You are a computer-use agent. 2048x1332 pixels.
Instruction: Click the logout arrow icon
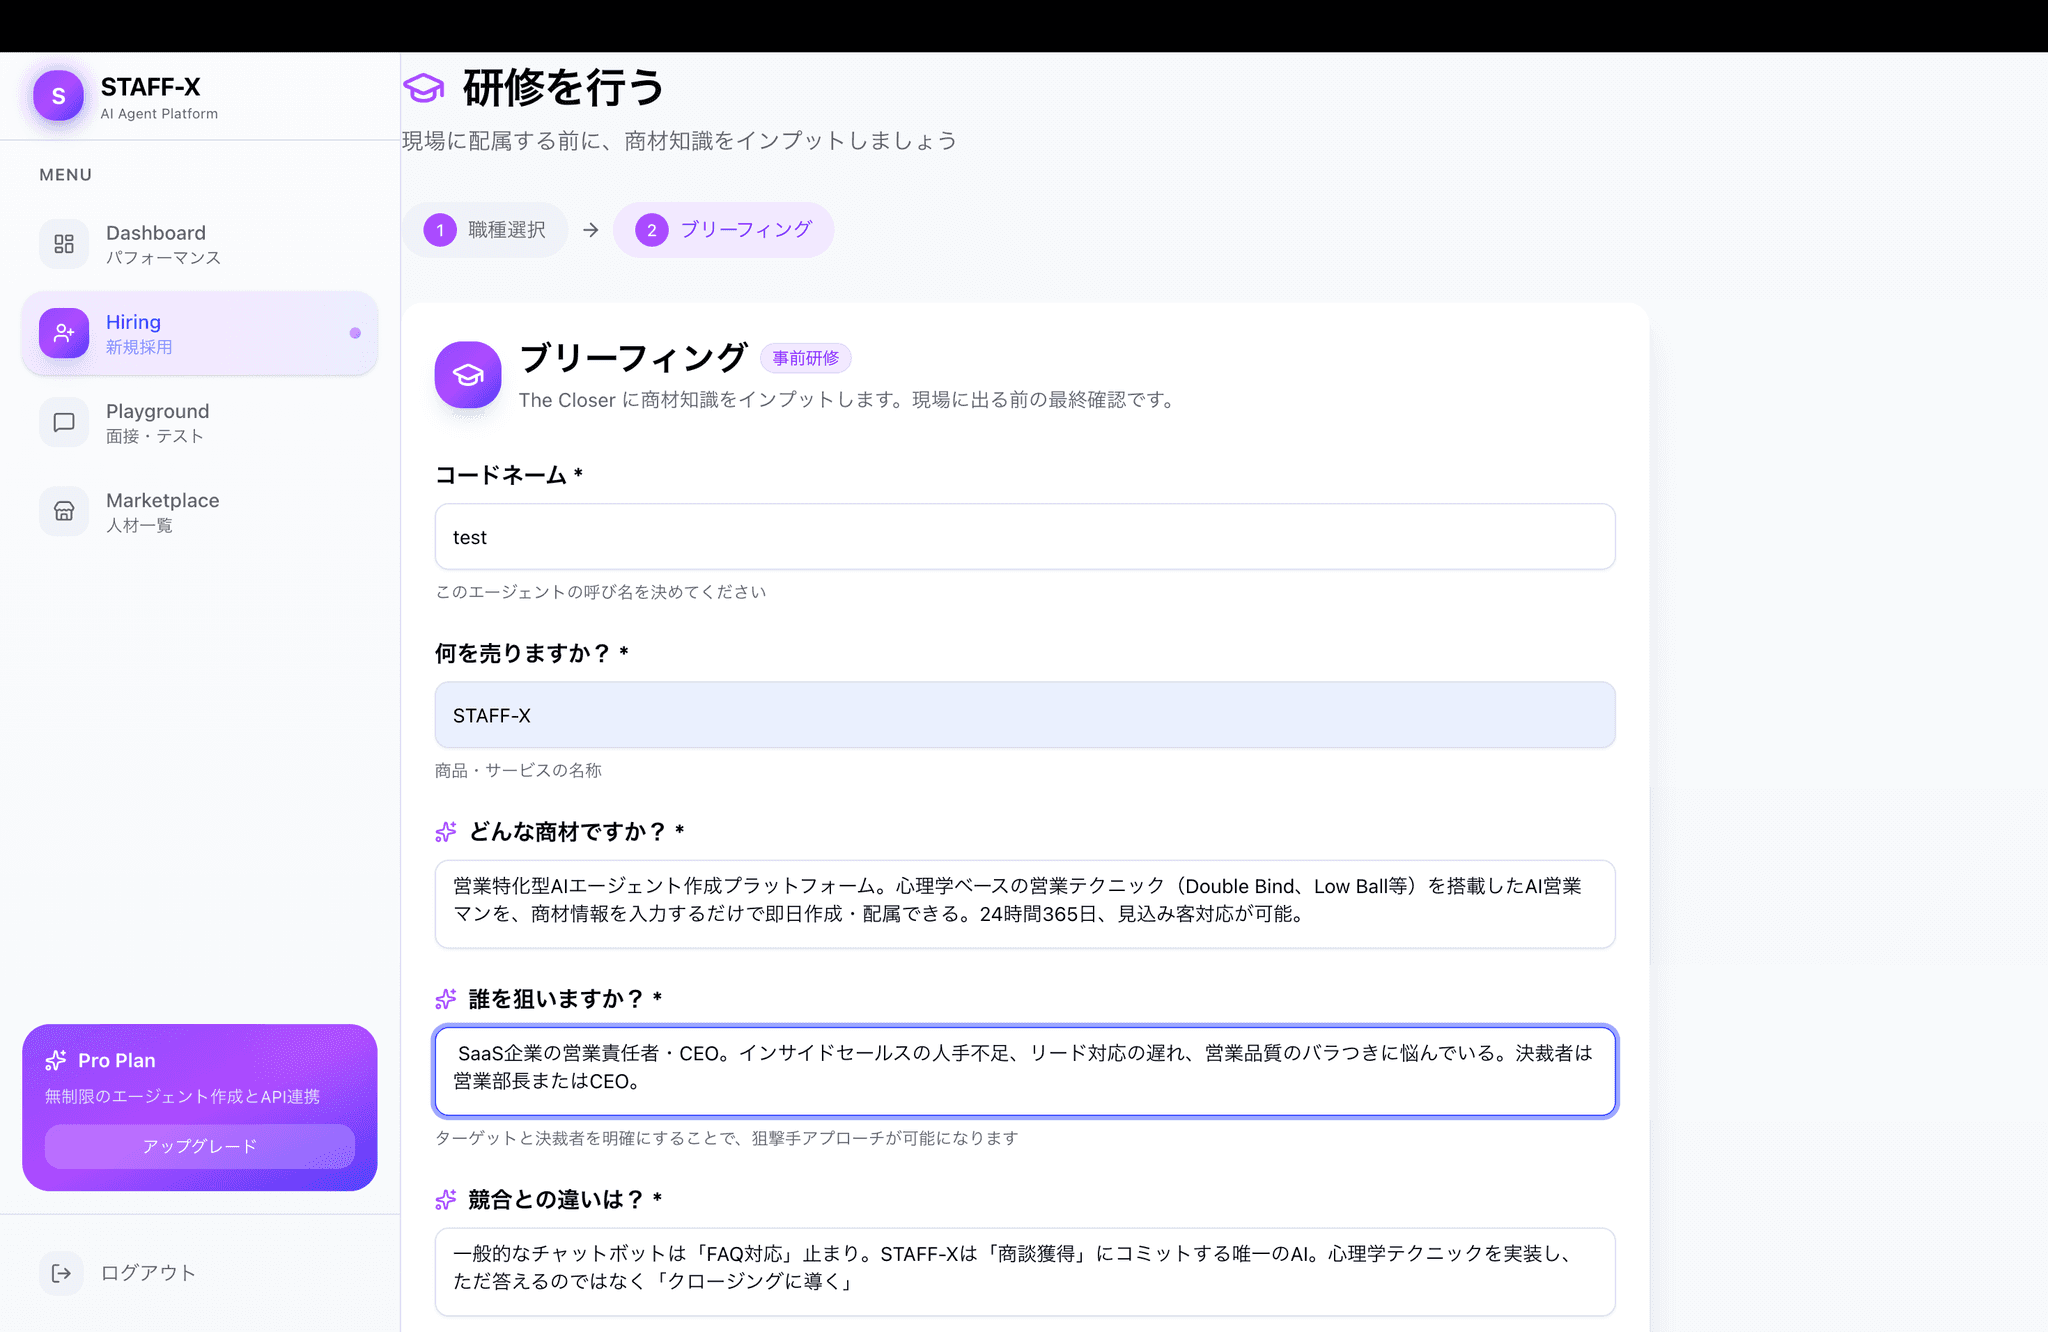62,1273
